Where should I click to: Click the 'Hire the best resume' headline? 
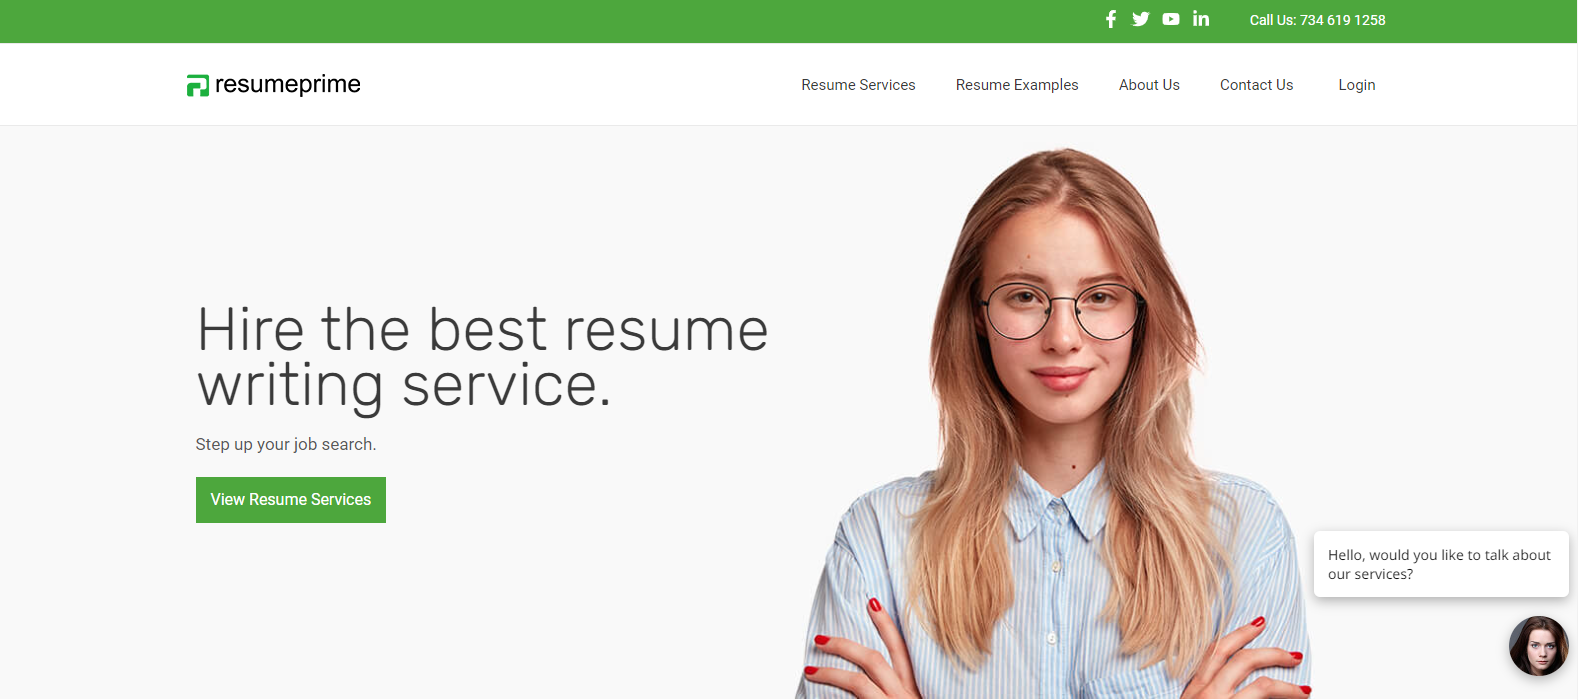pyautogui.click(x=483, y=329)
